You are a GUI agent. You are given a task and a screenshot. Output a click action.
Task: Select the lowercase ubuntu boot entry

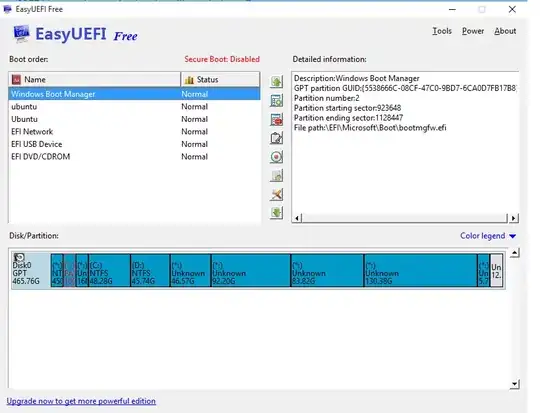point(134,106)
